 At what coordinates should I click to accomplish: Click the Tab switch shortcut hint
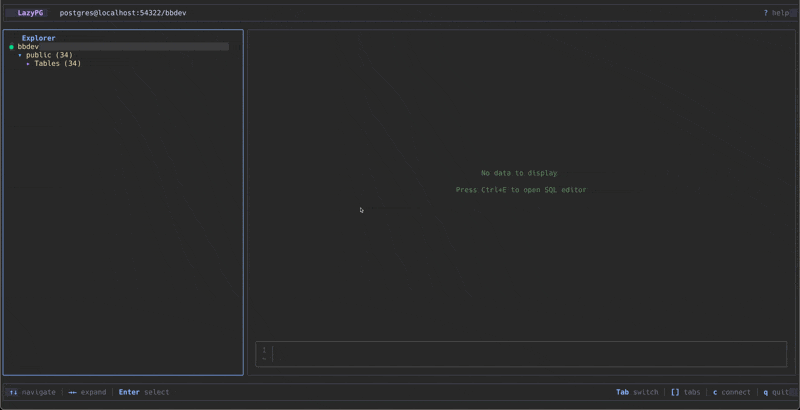637,392
